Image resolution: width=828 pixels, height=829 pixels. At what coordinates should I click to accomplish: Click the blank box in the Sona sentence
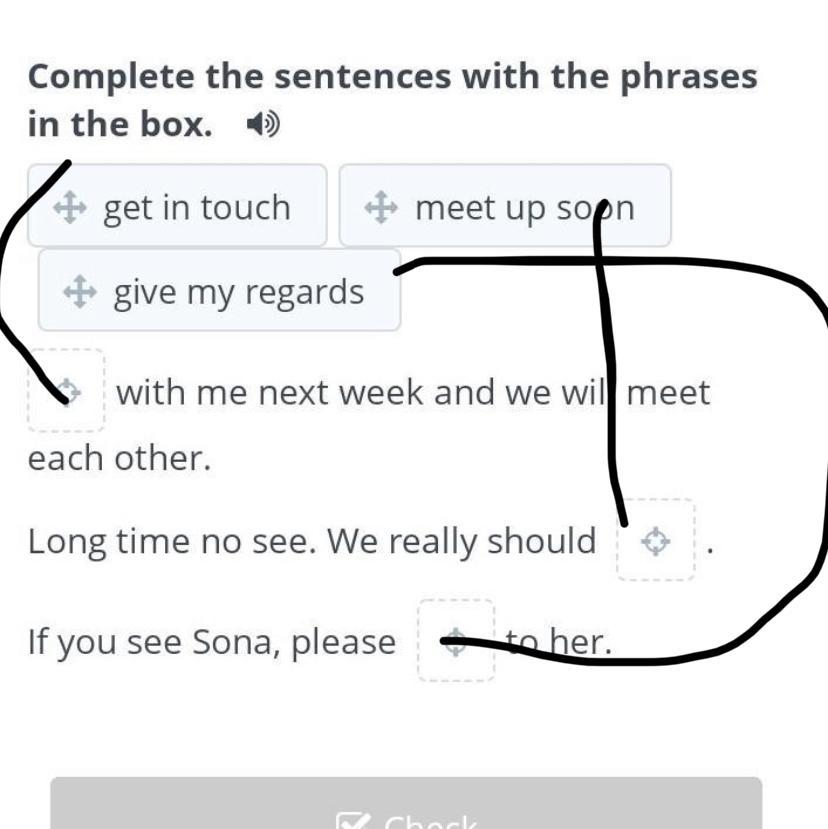tap(455, 641)
